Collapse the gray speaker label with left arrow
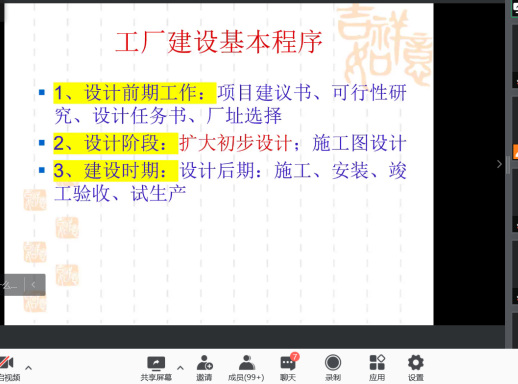The height and width of the screenshot is (384, 518). click(33, 285)
